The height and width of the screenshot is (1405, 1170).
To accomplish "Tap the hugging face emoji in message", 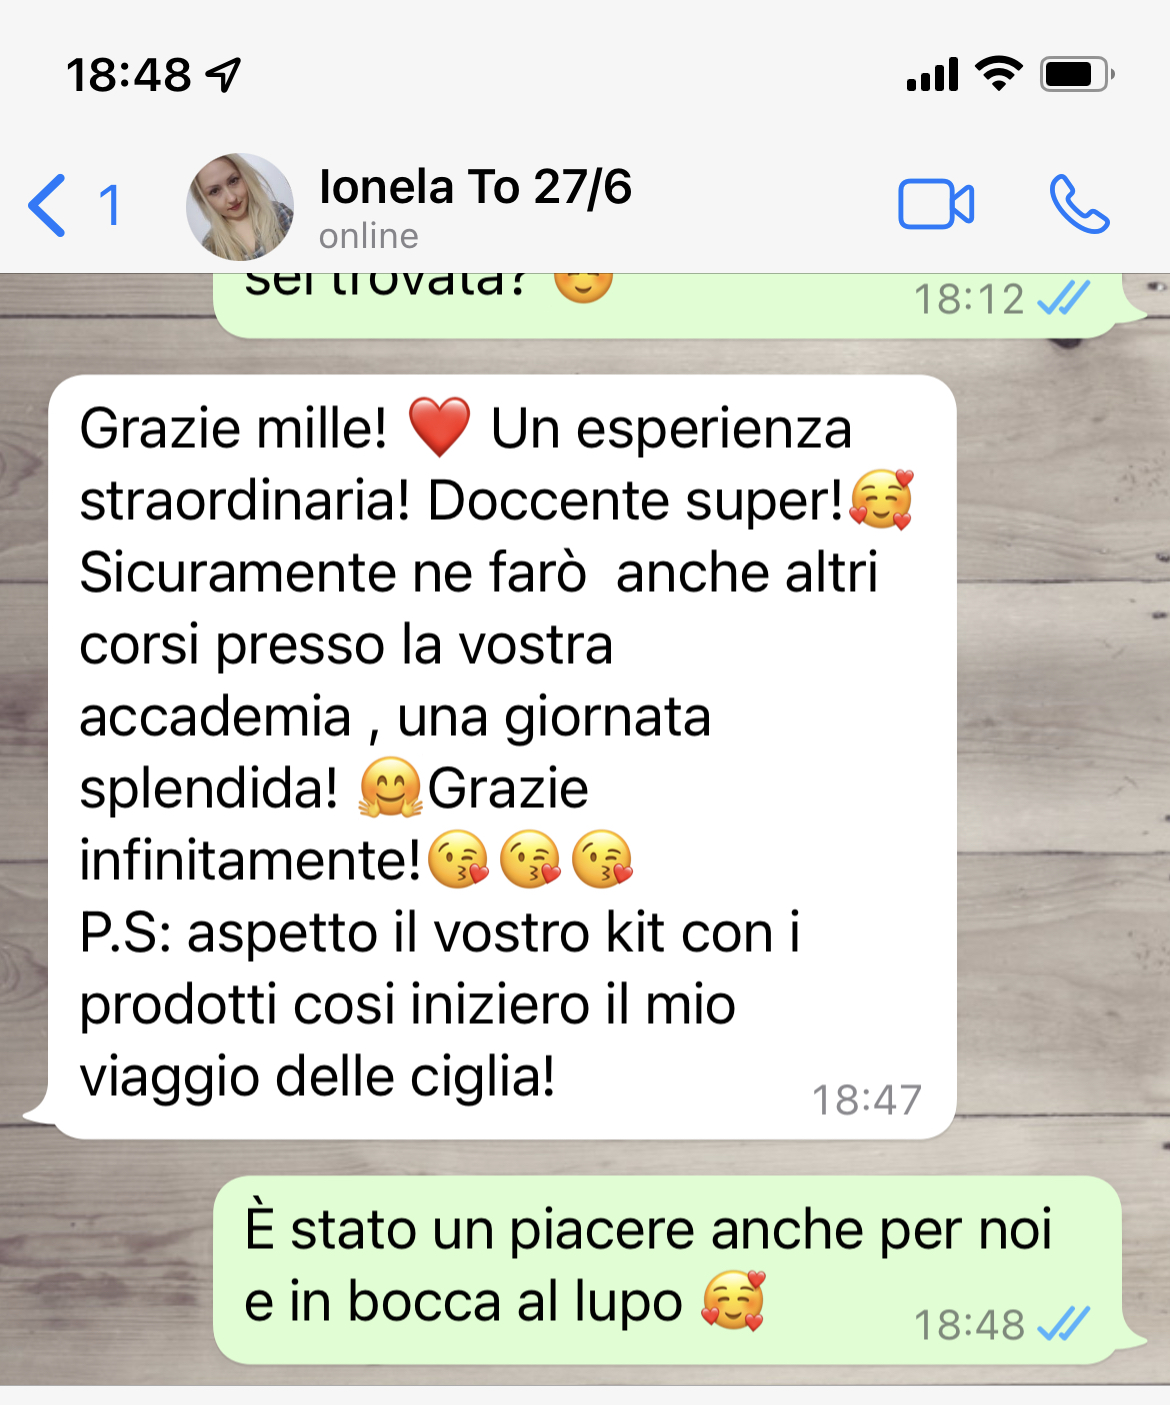I will 391,788.
